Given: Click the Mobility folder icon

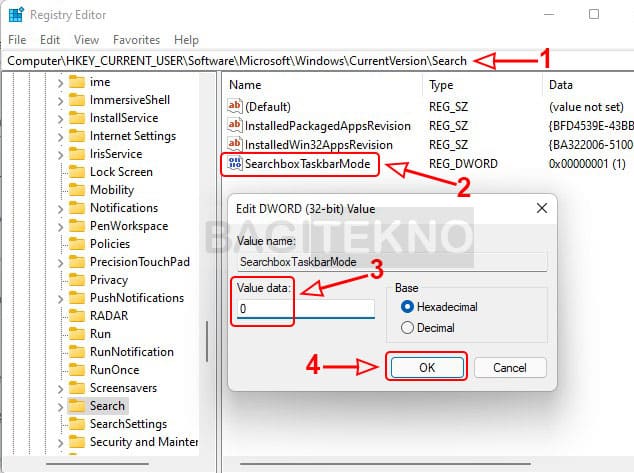Looking at the screenshot, I should click(76, 190).
